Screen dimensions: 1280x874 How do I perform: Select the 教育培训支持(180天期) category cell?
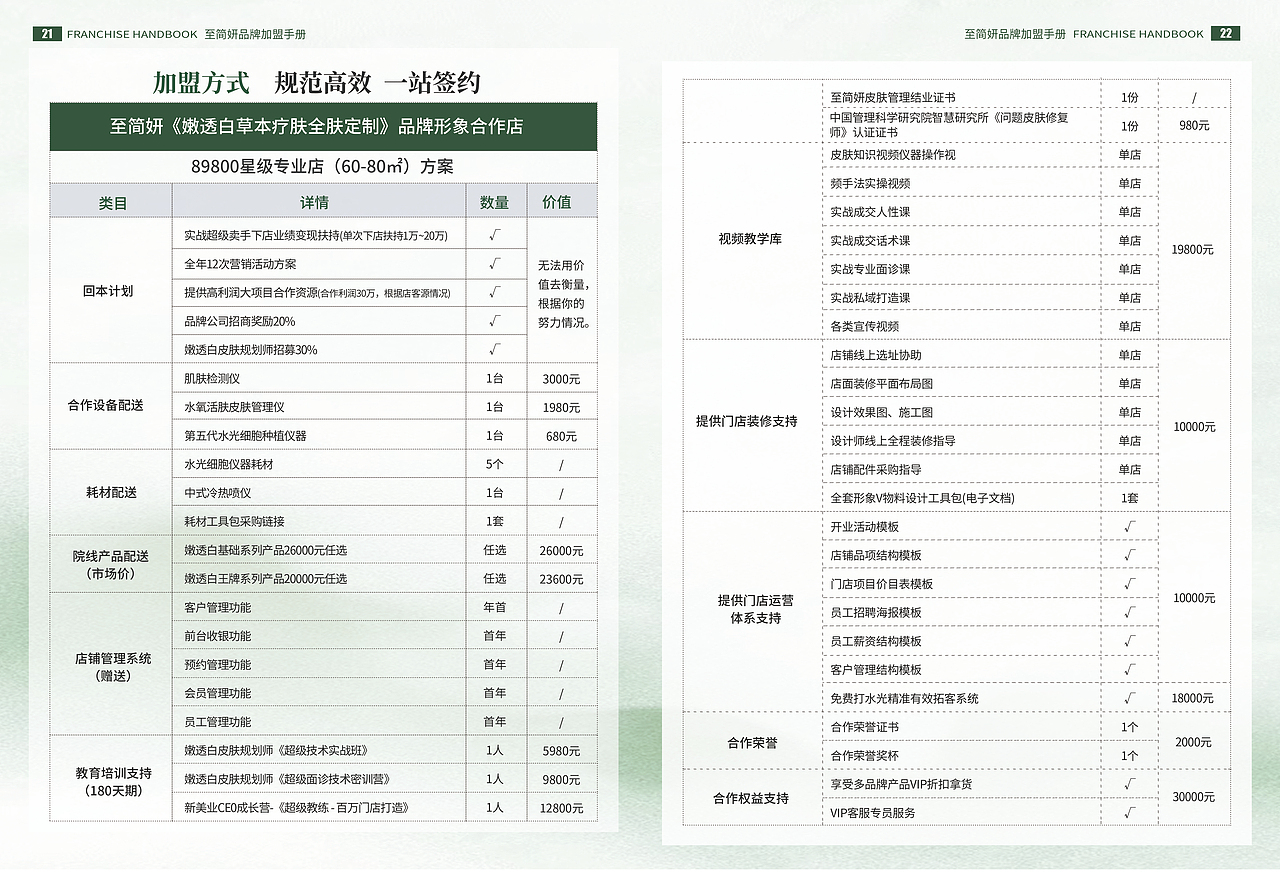pyautogui.click(x=111, y=780)
